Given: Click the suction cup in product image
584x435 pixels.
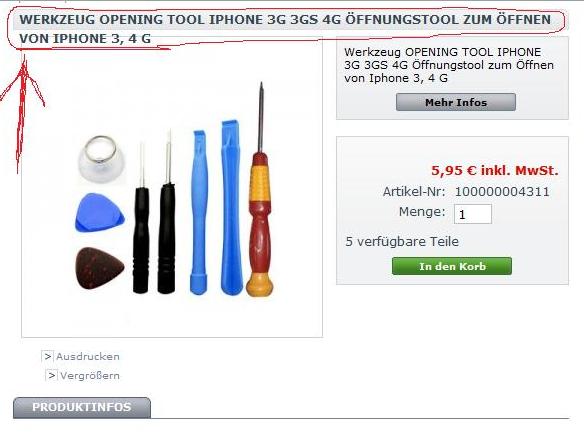Looking at the screenshot, I should click(x=101, y=158).
